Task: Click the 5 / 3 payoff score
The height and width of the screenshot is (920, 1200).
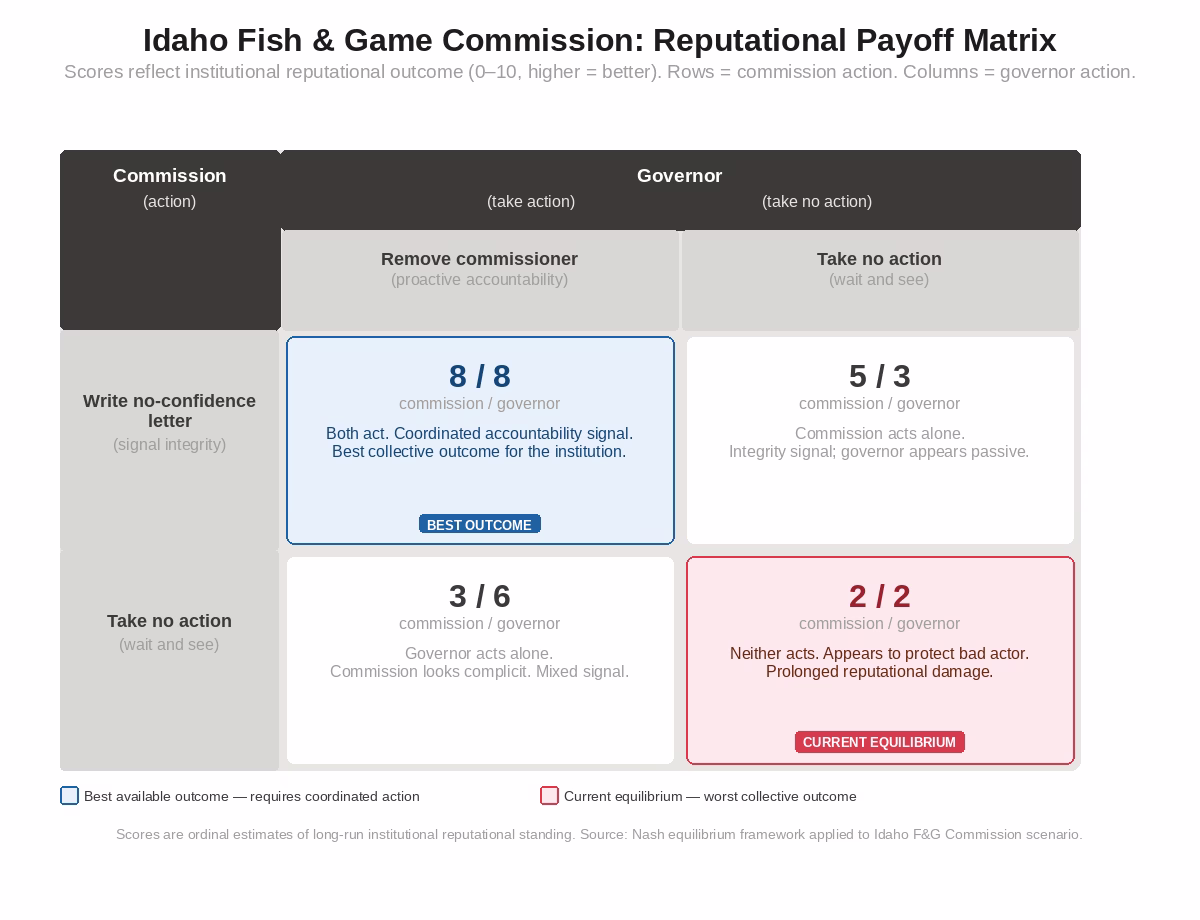Action: pos(879,376)
